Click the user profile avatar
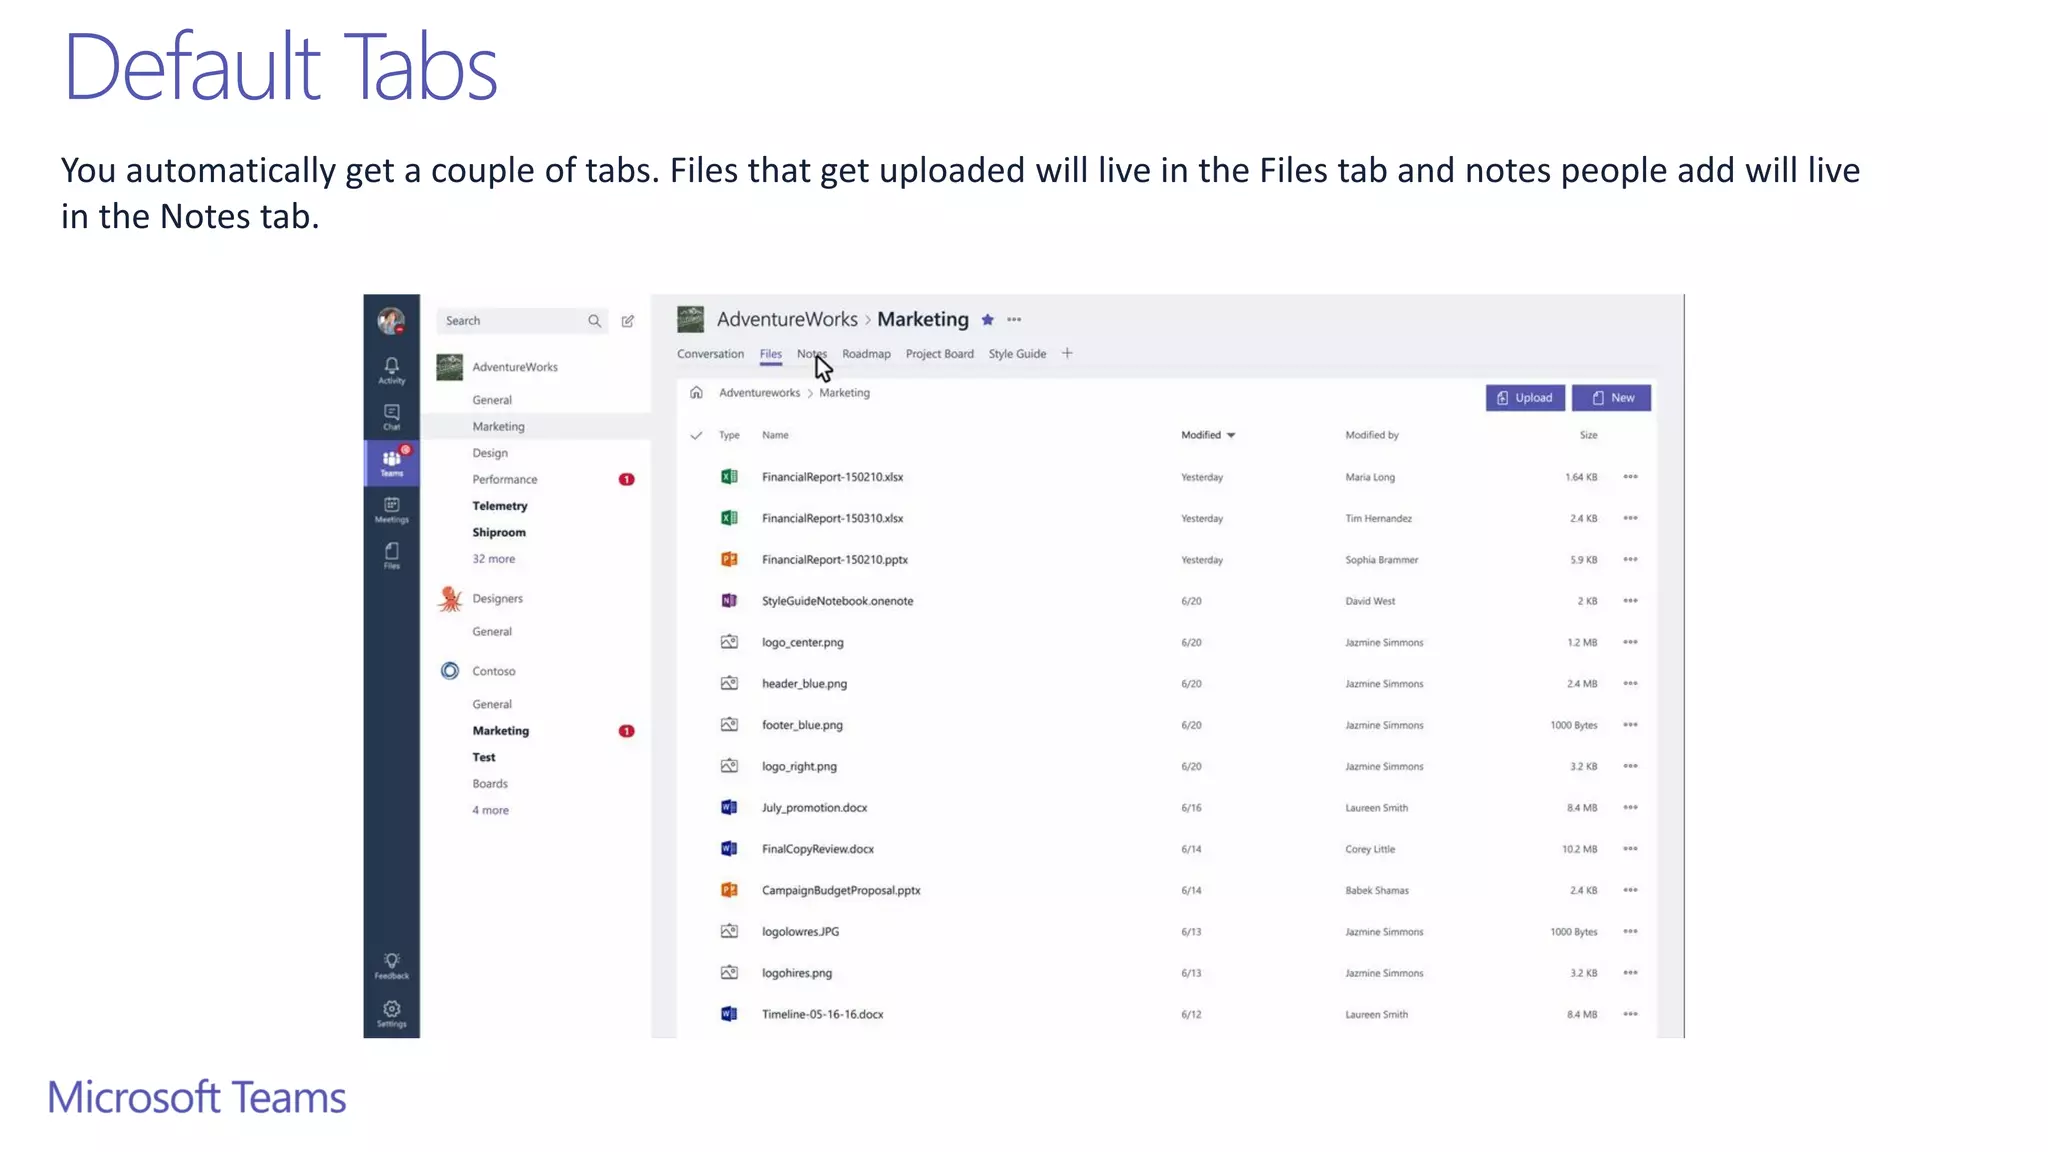Image resolution: width=2048 pixels, height=1152 pixels. 391,321
